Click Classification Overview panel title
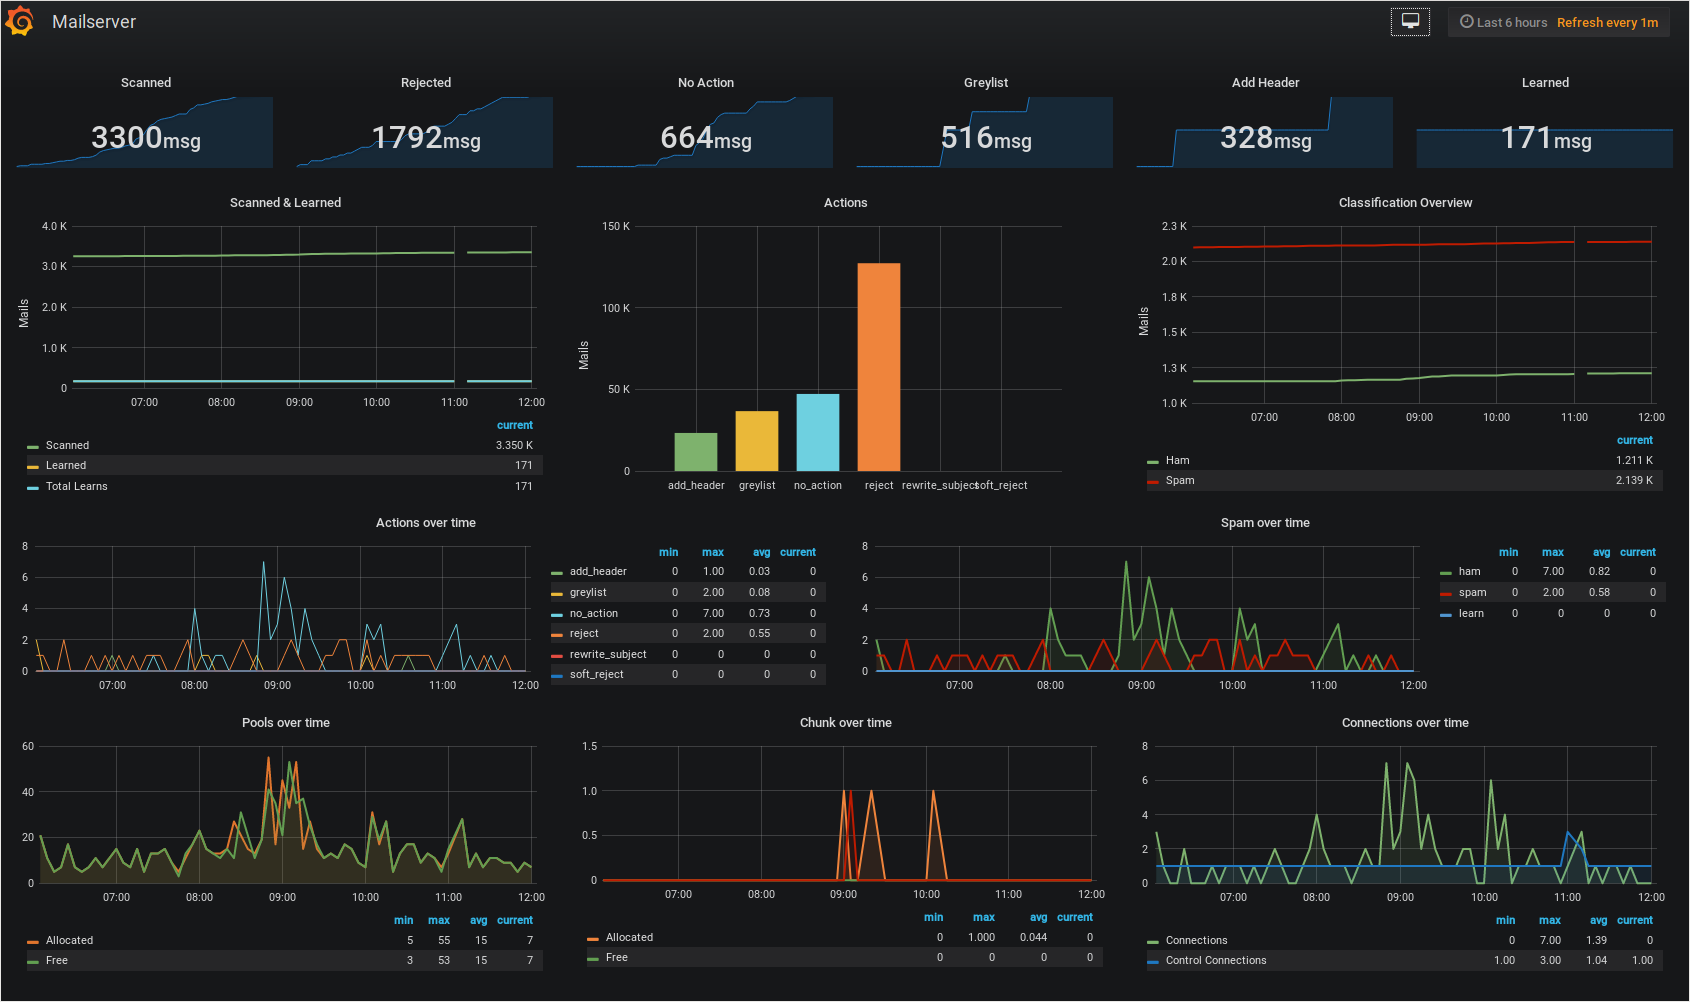 (x=1405, y=203)
